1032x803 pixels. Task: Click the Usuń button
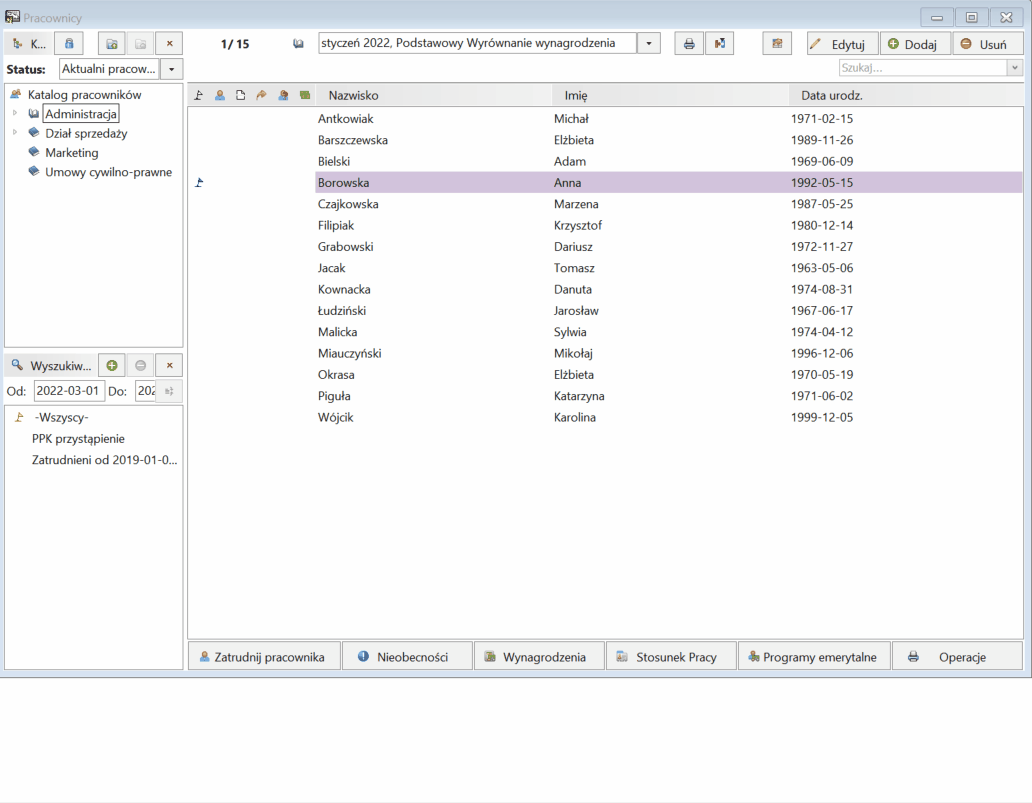[x=987, y=44]
